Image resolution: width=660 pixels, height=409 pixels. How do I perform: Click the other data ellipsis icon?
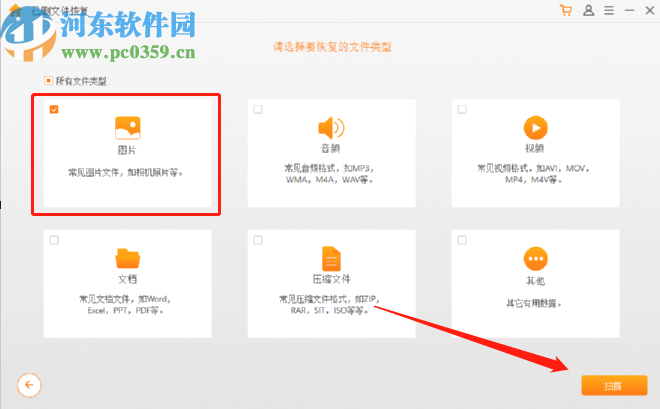click(535, 258)
